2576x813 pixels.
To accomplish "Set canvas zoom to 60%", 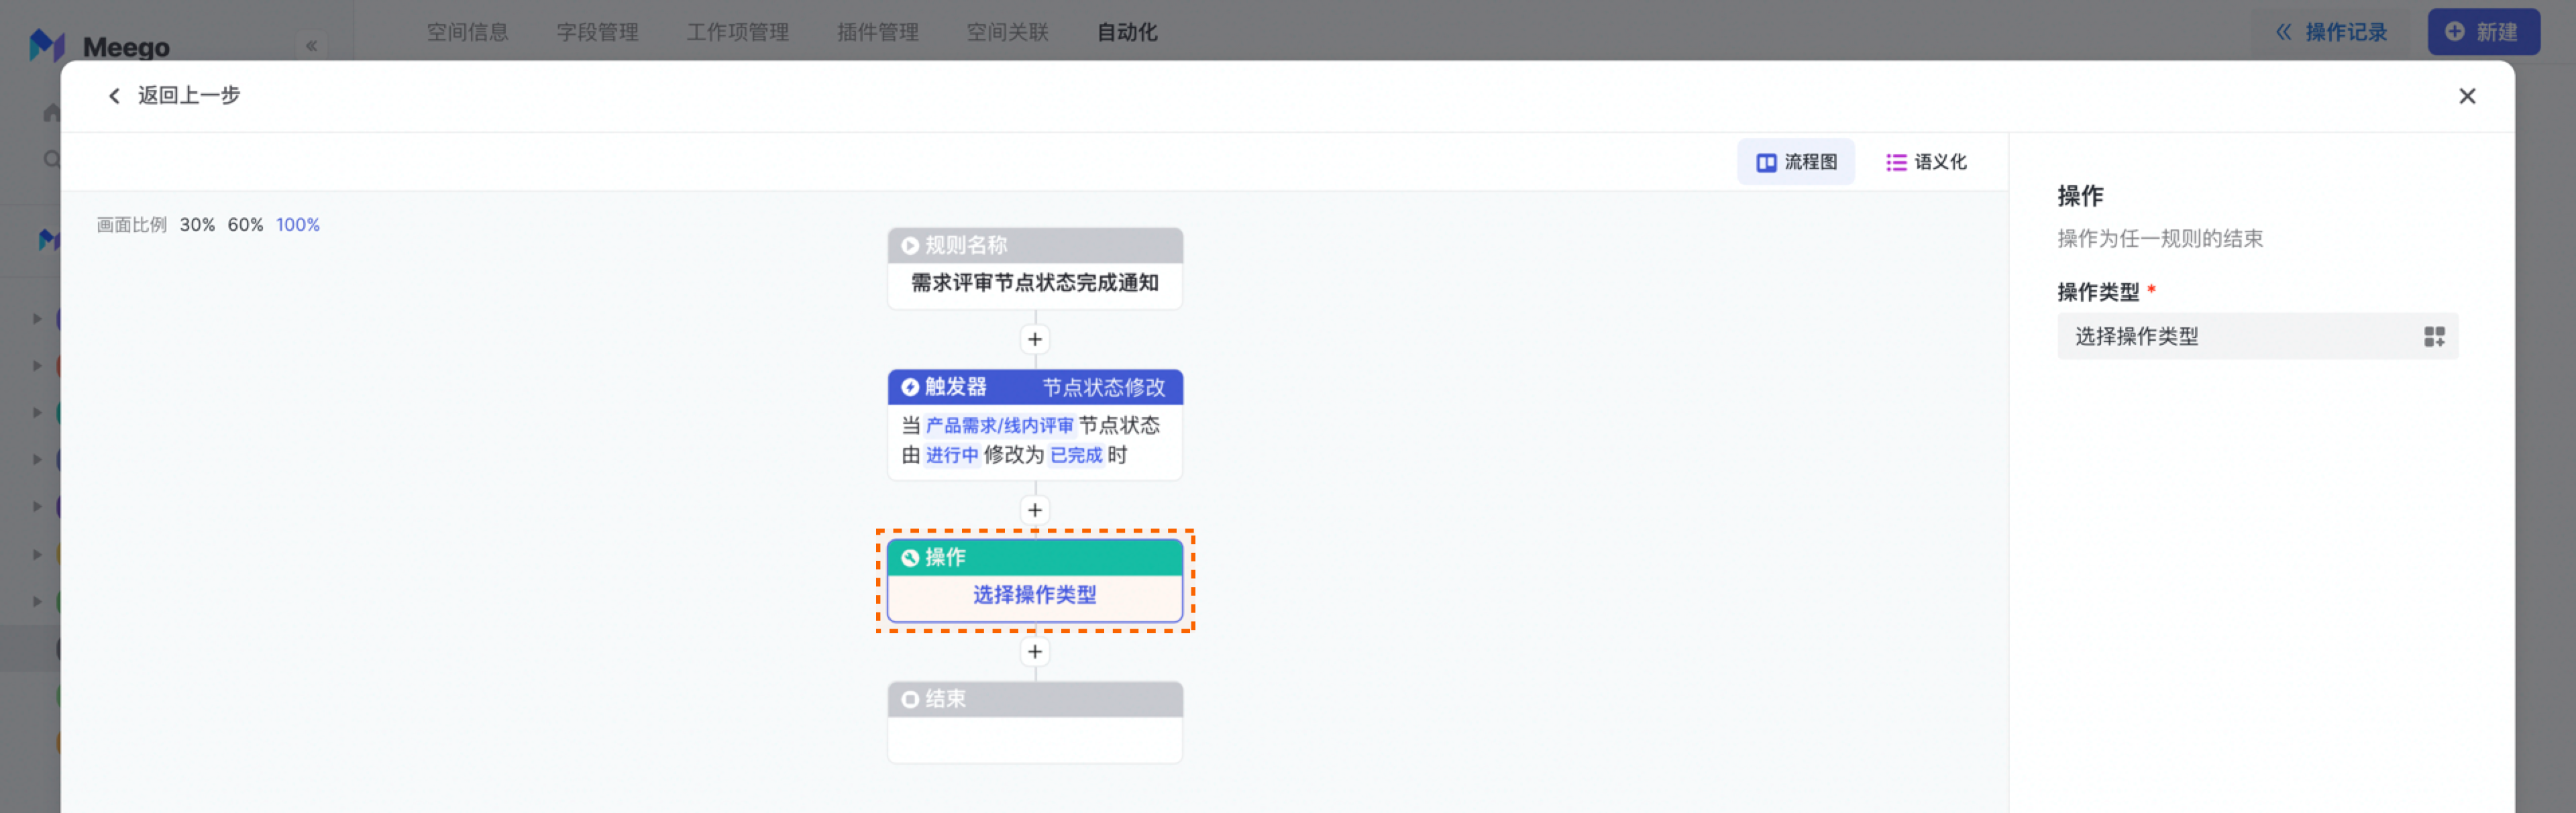I will click(245, 225).
